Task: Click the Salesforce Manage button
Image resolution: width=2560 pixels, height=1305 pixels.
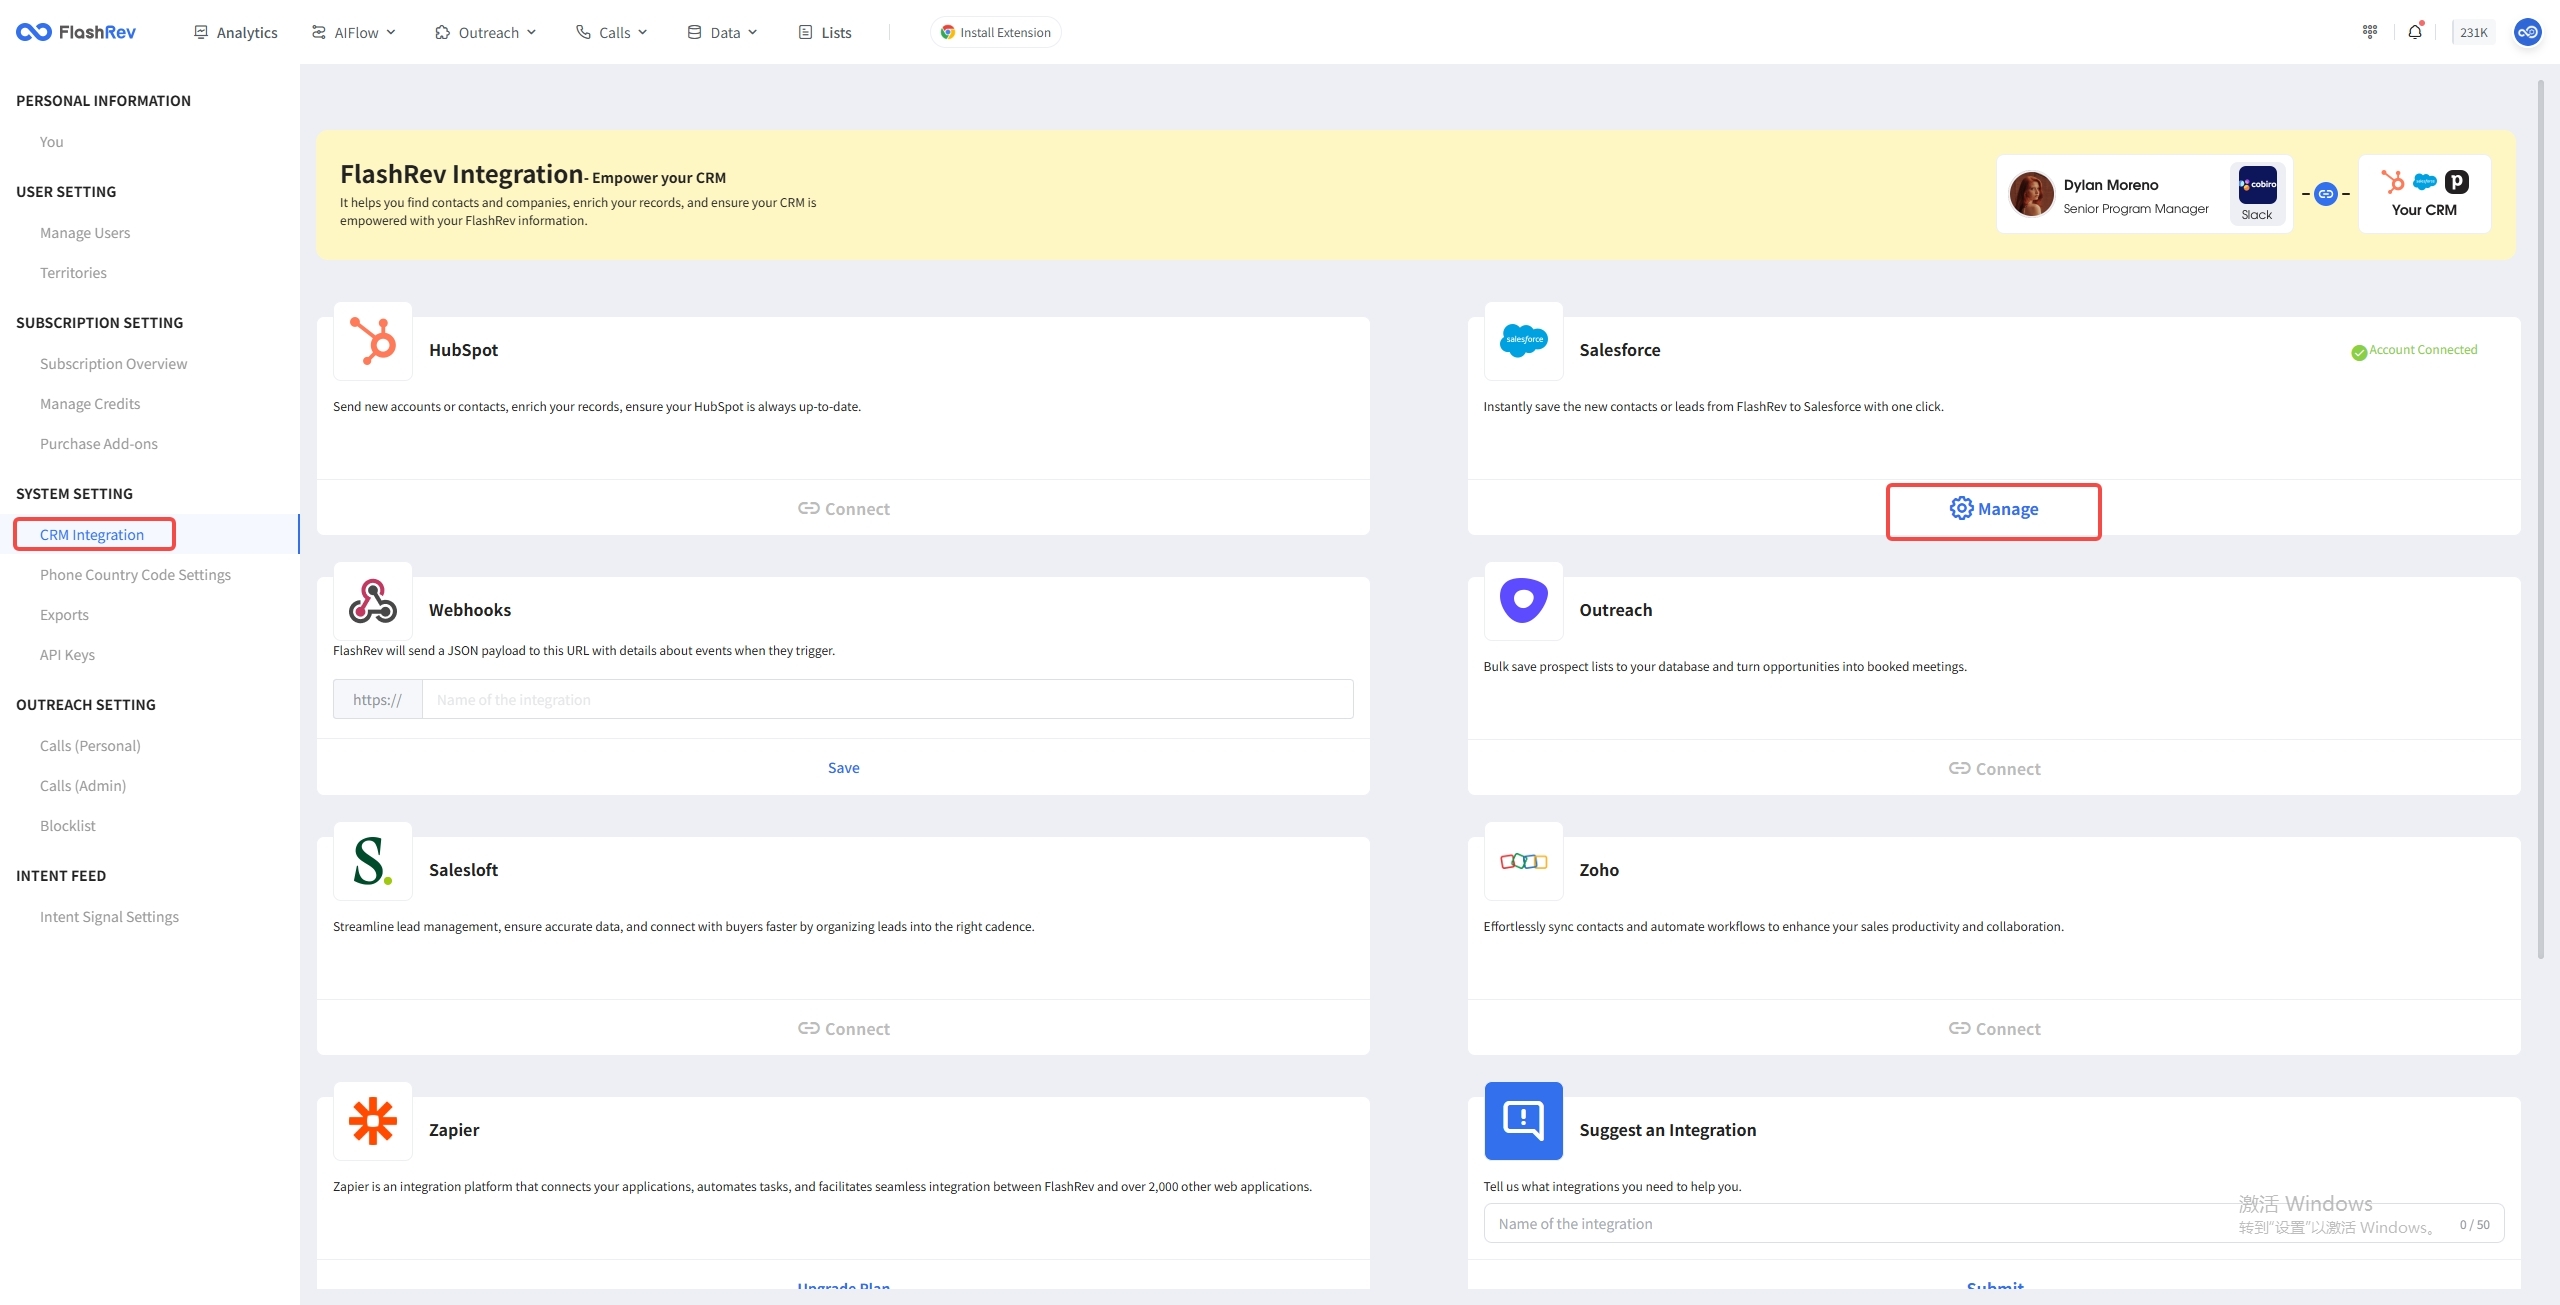Action: click(1993, 510)
